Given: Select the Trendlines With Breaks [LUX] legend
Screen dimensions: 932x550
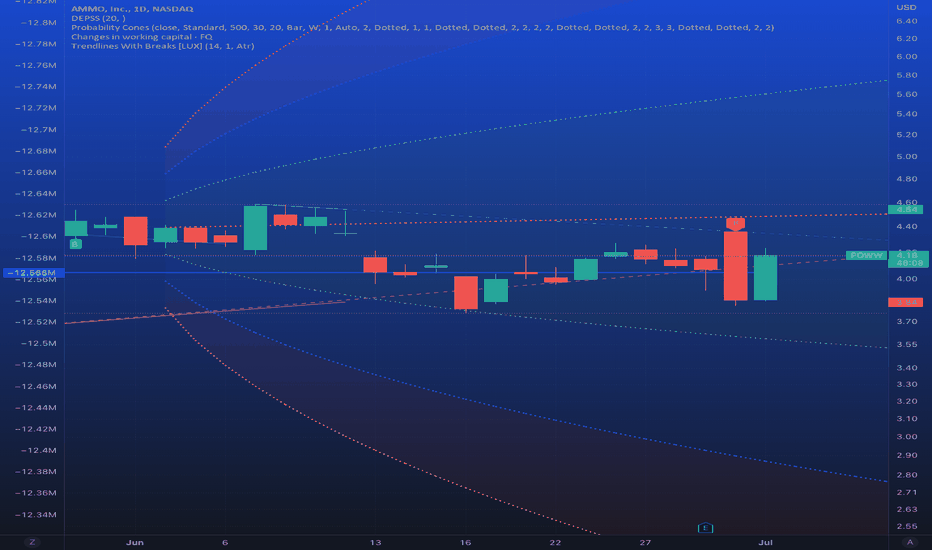Looking at the screenshot, I should tap(162, 46).
